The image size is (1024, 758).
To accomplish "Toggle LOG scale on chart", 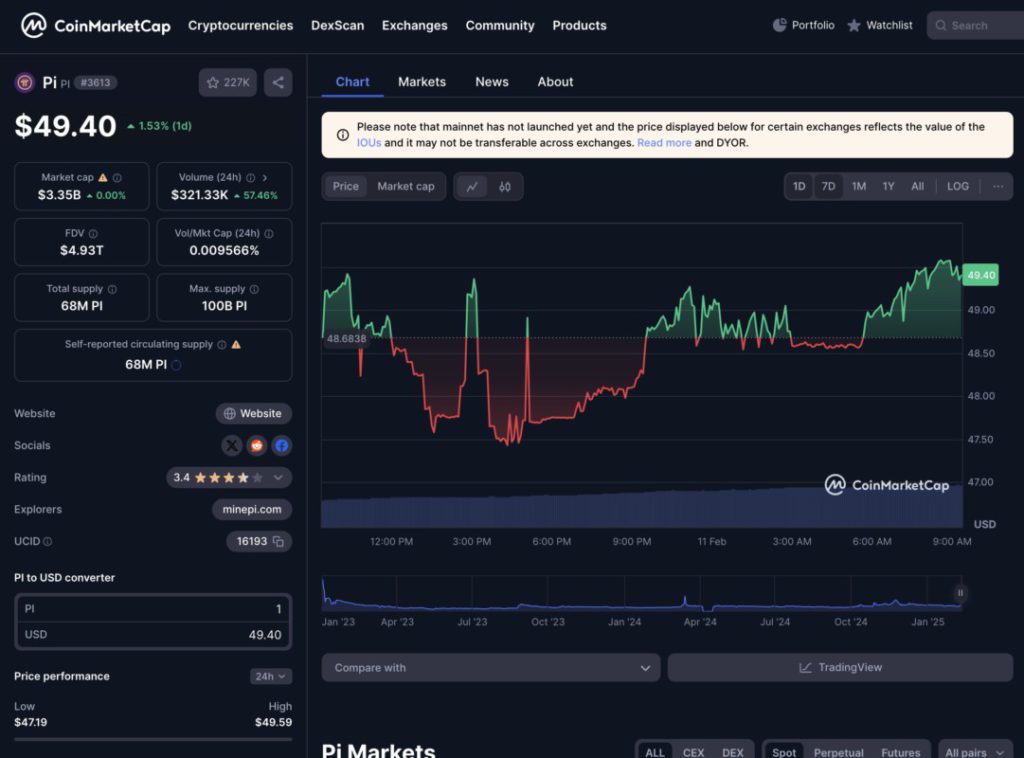I will [x=957, y=186].
